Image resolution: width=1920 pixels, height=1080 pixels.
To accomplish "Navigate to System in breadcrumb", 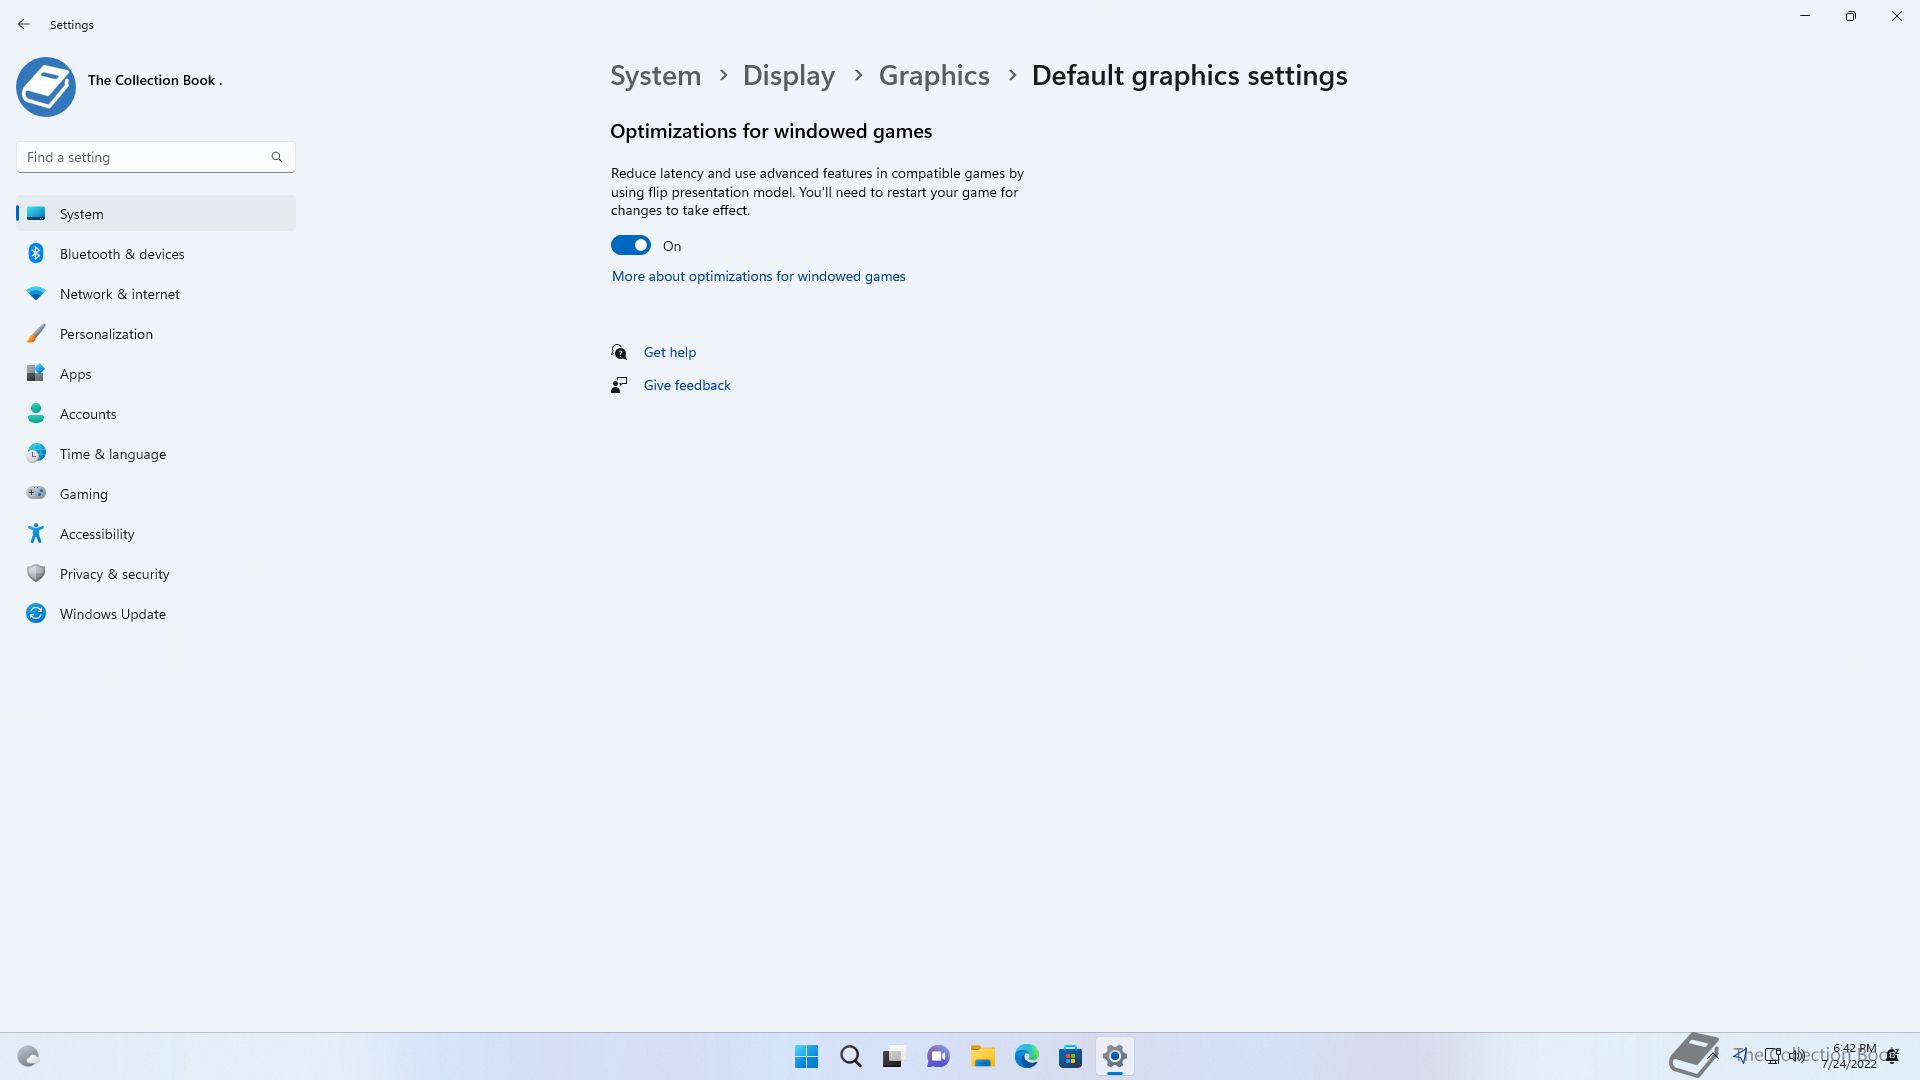I will (656, 76).
